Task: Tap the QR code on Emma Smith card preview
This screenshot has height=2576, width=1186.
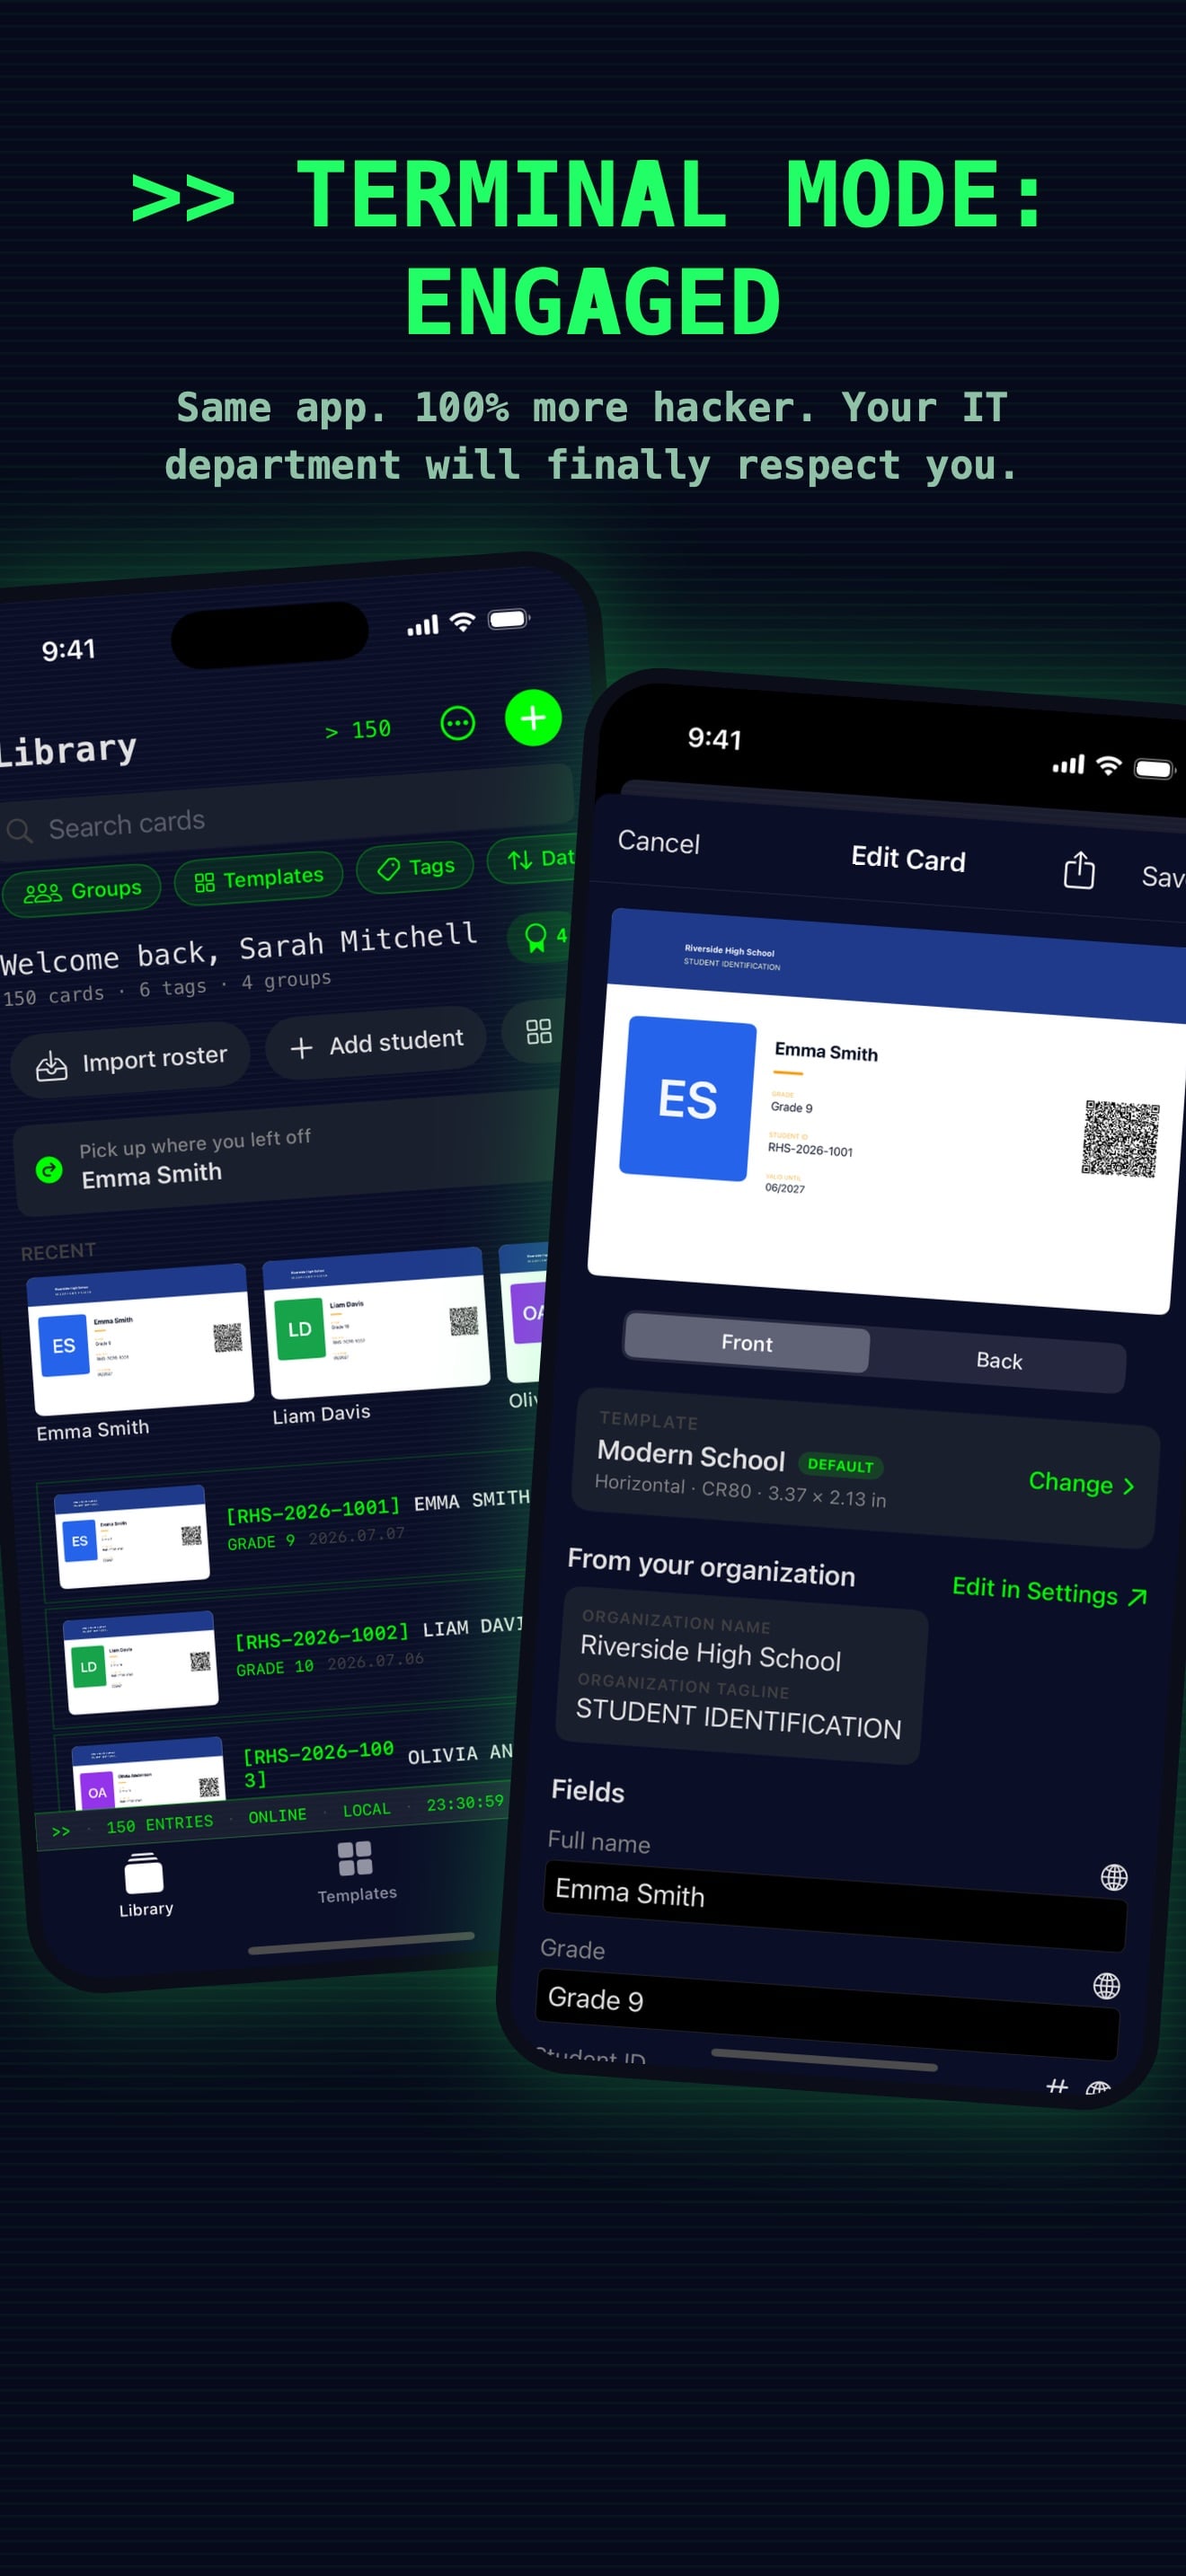Action: pos(1120,1139)
